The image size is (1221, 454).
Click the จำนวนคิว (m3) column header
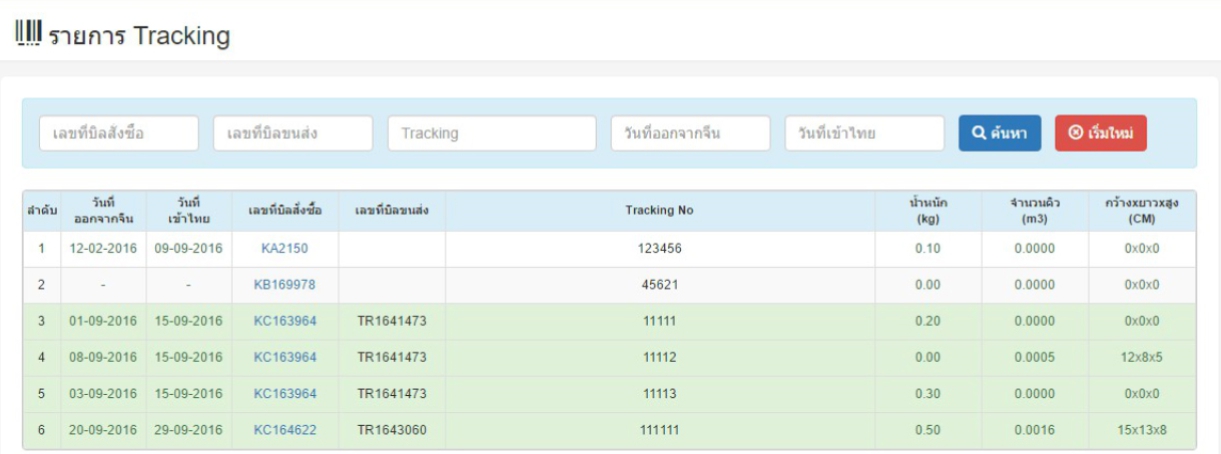click(x=1035, y=211)
